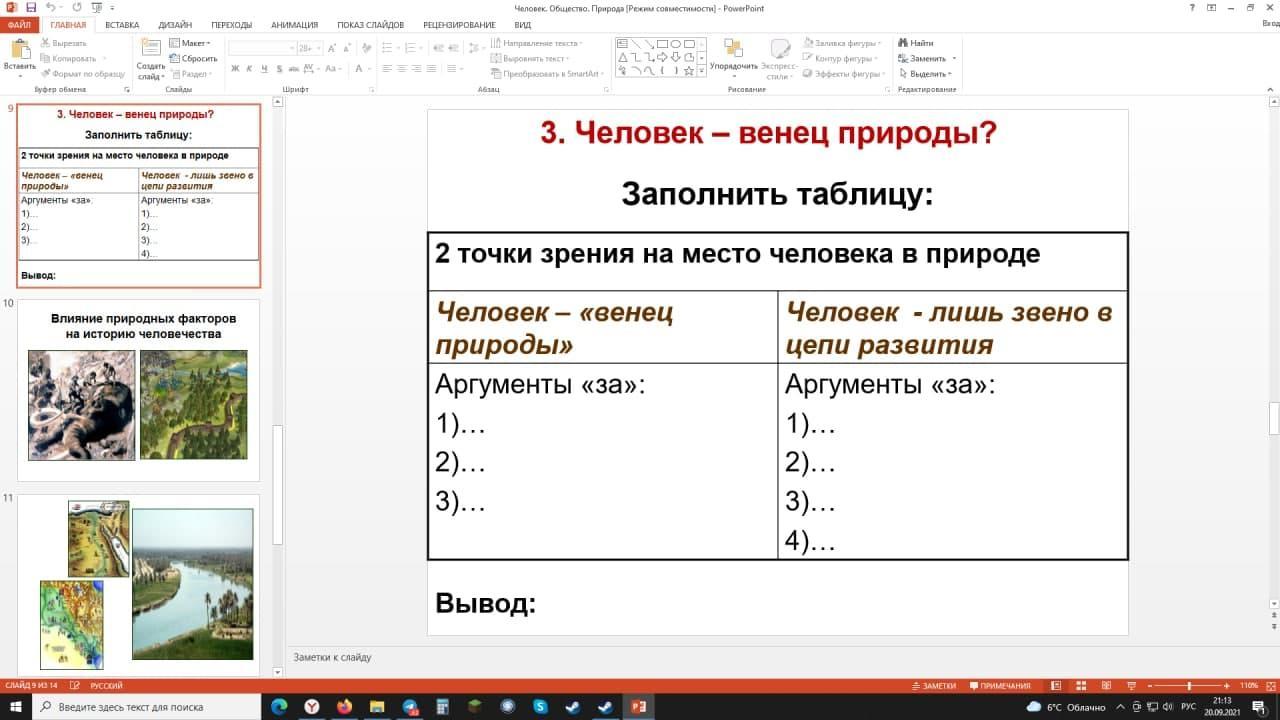Click the Save icon in quick access toolbar
The image size is (1280, 720).
31,8
